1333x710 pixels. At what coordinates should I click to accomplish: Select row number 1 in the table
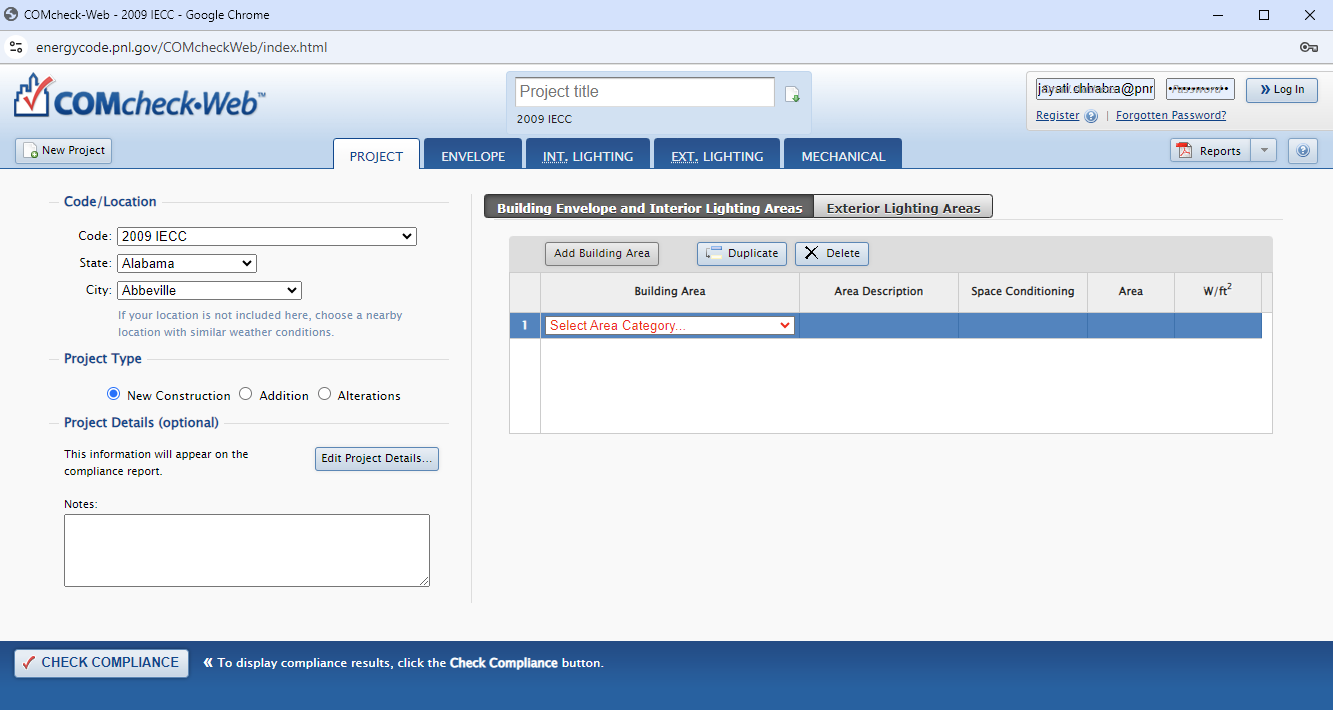pos(525,325)
